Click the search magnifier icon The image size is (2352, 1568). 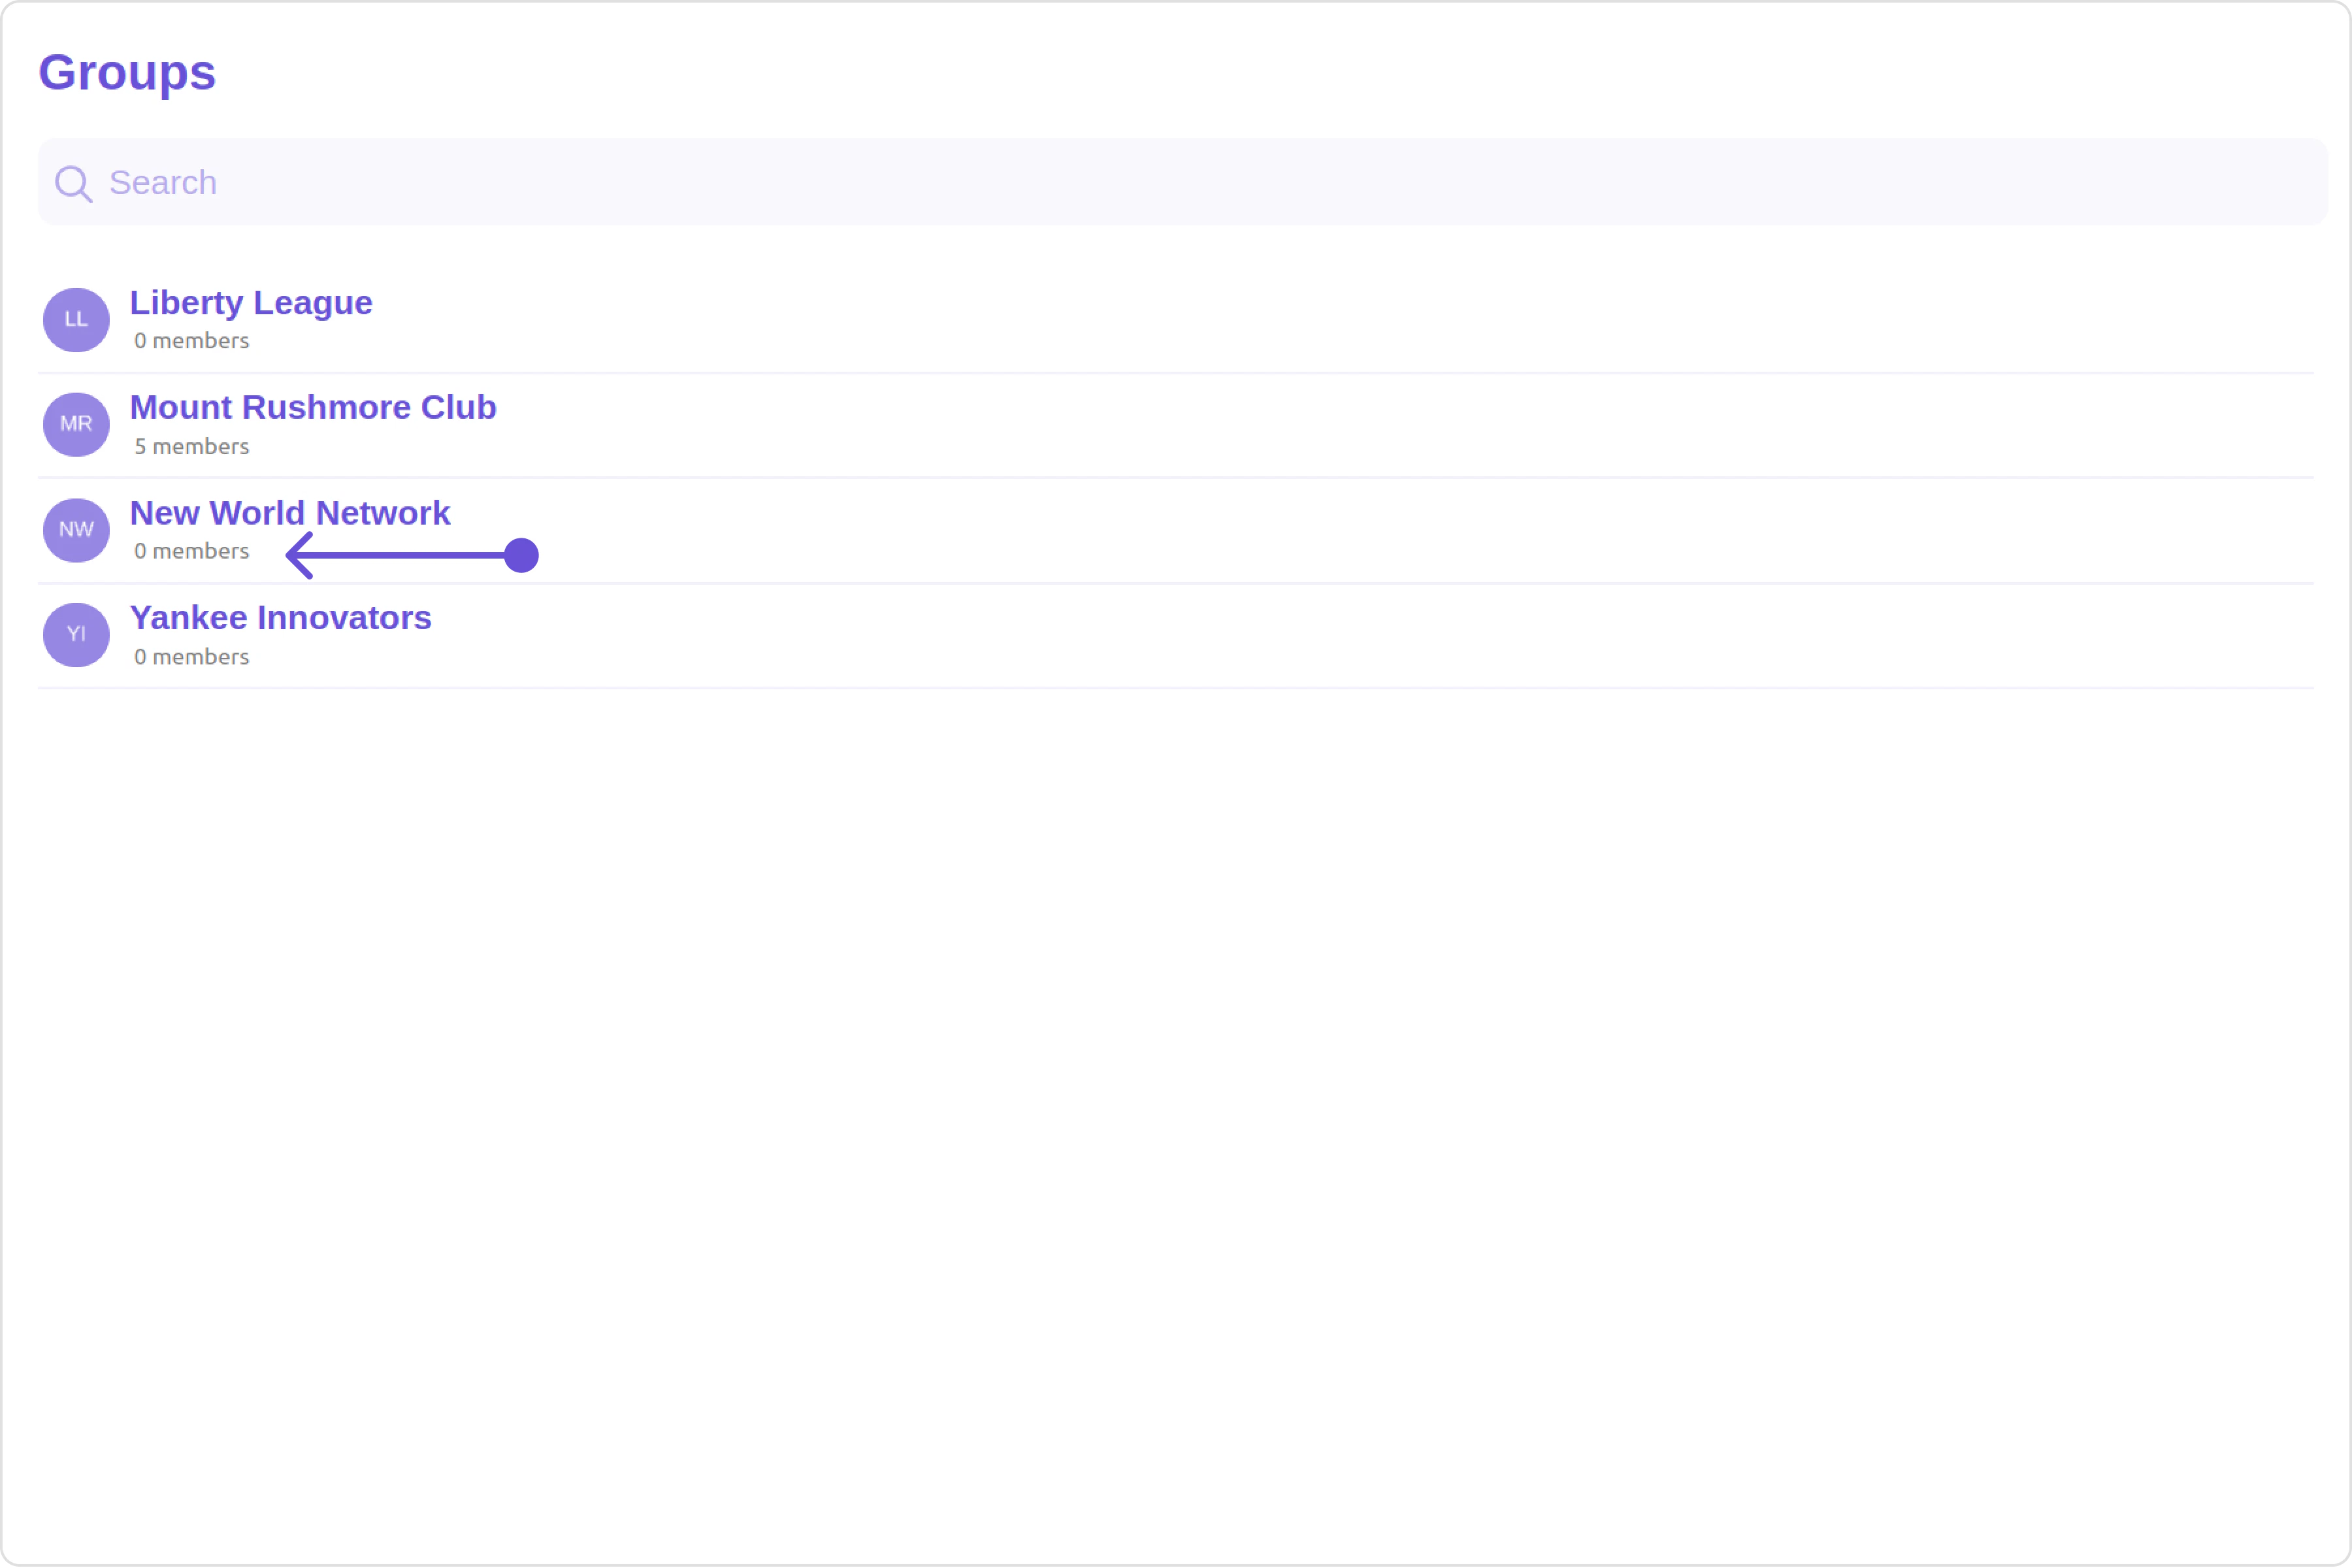[x=73, y=183]
